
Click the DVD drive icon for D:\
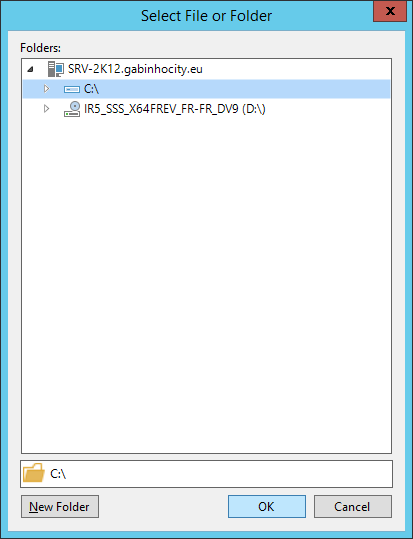click(72, 109)
